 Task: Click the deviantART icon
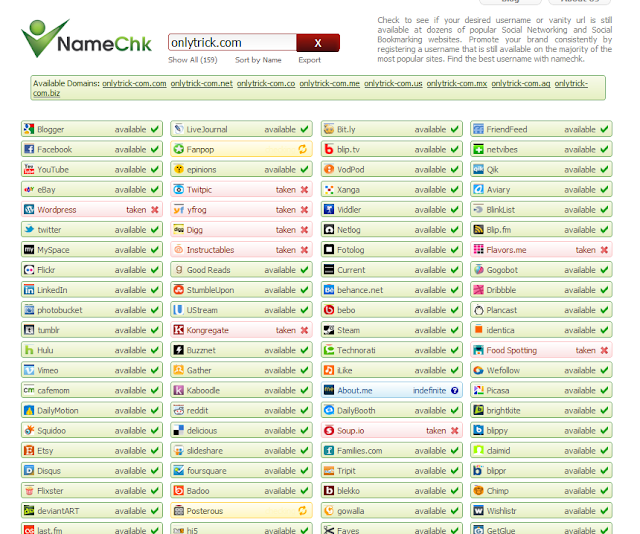[29, 510]
